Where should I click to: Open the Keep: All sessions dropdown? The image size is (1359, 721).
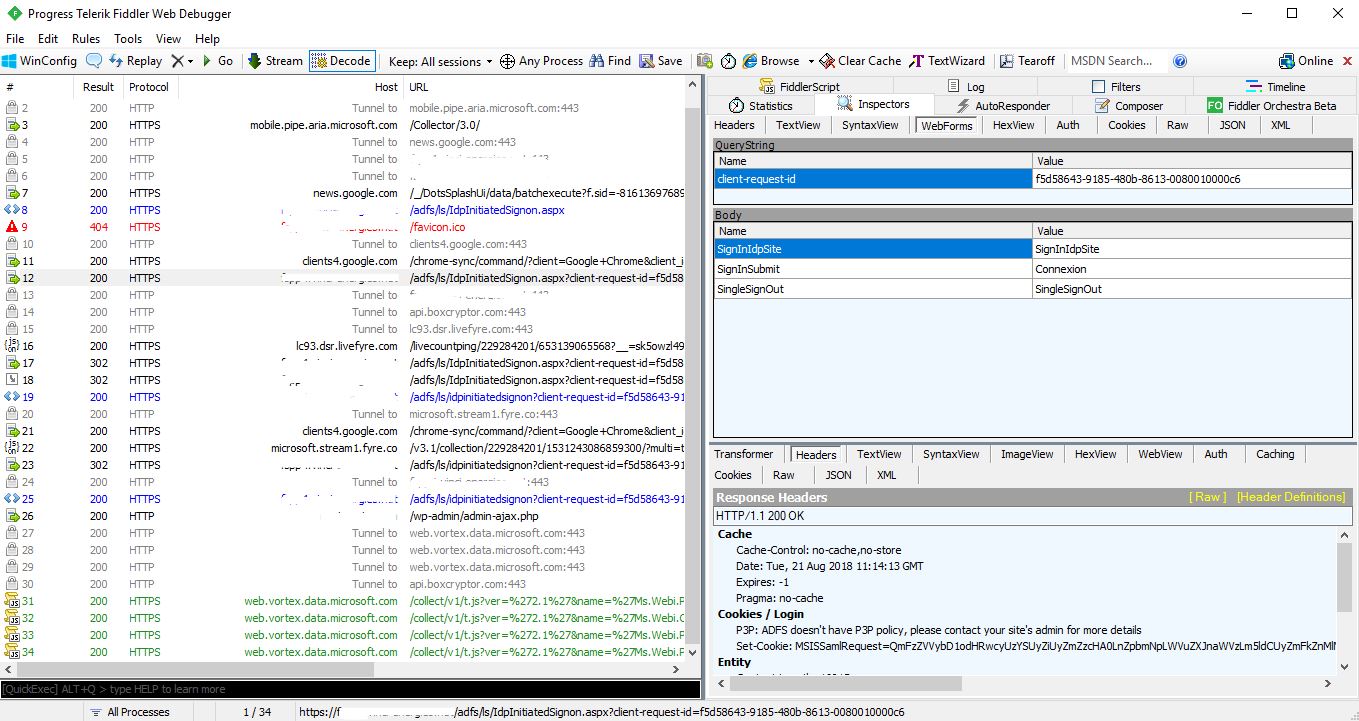[x=440, y=61]
